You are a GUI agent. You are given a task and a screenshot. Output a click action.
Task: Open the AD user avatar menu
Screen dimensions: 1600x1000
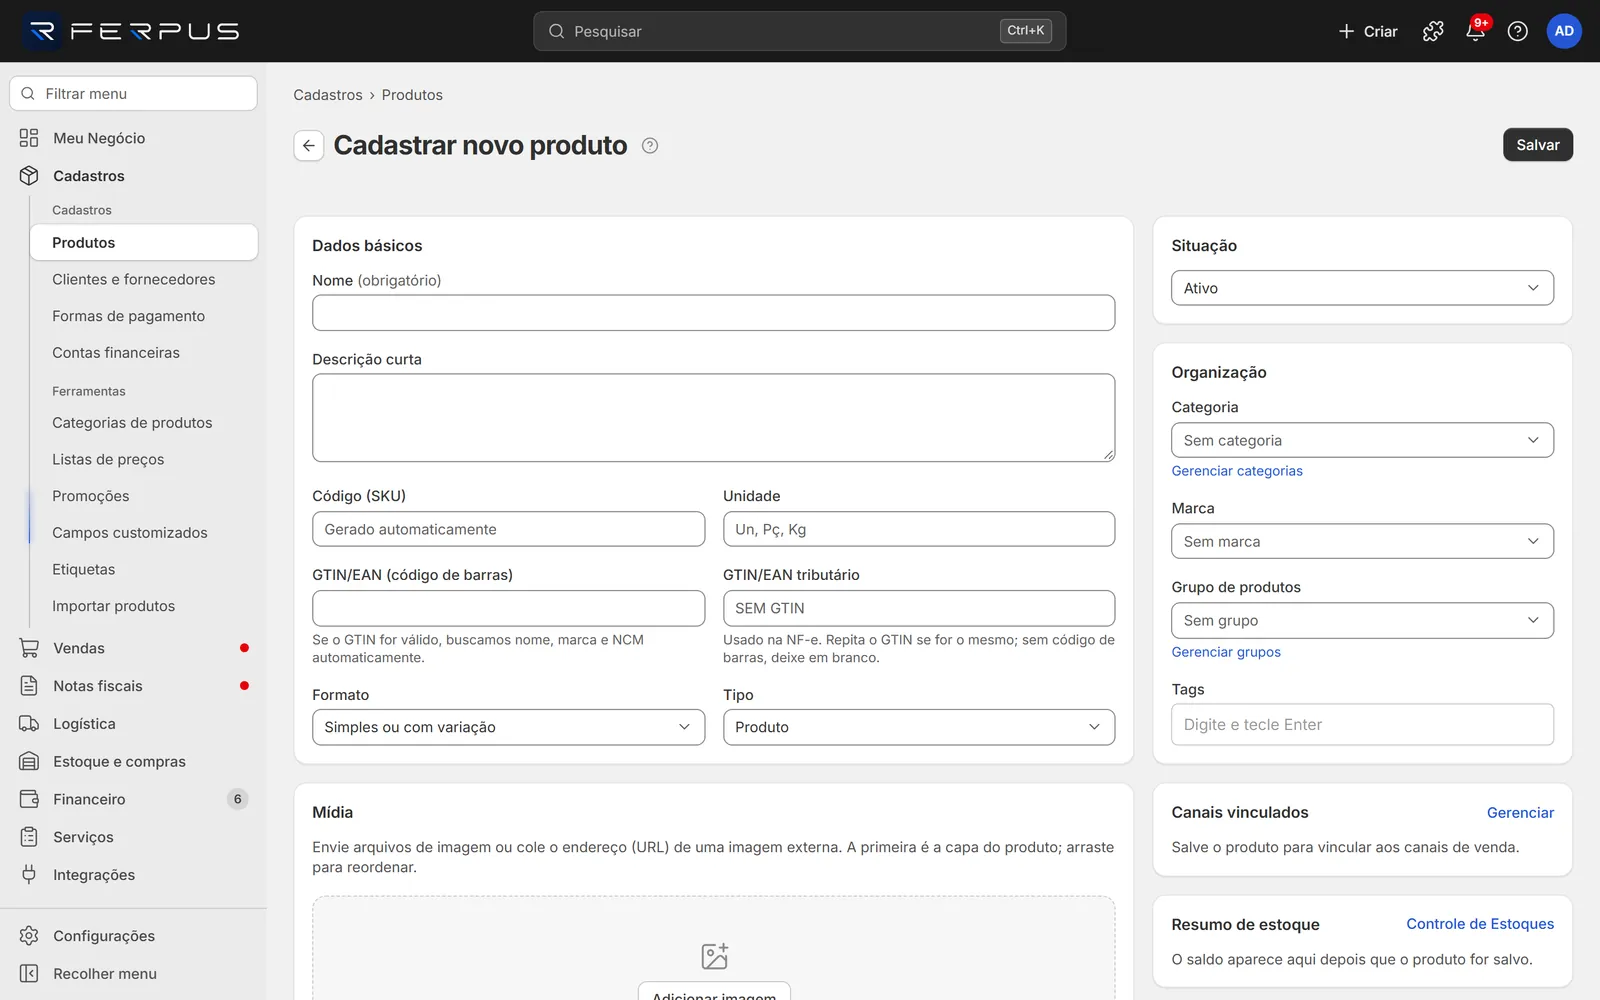click(1564, 31)
